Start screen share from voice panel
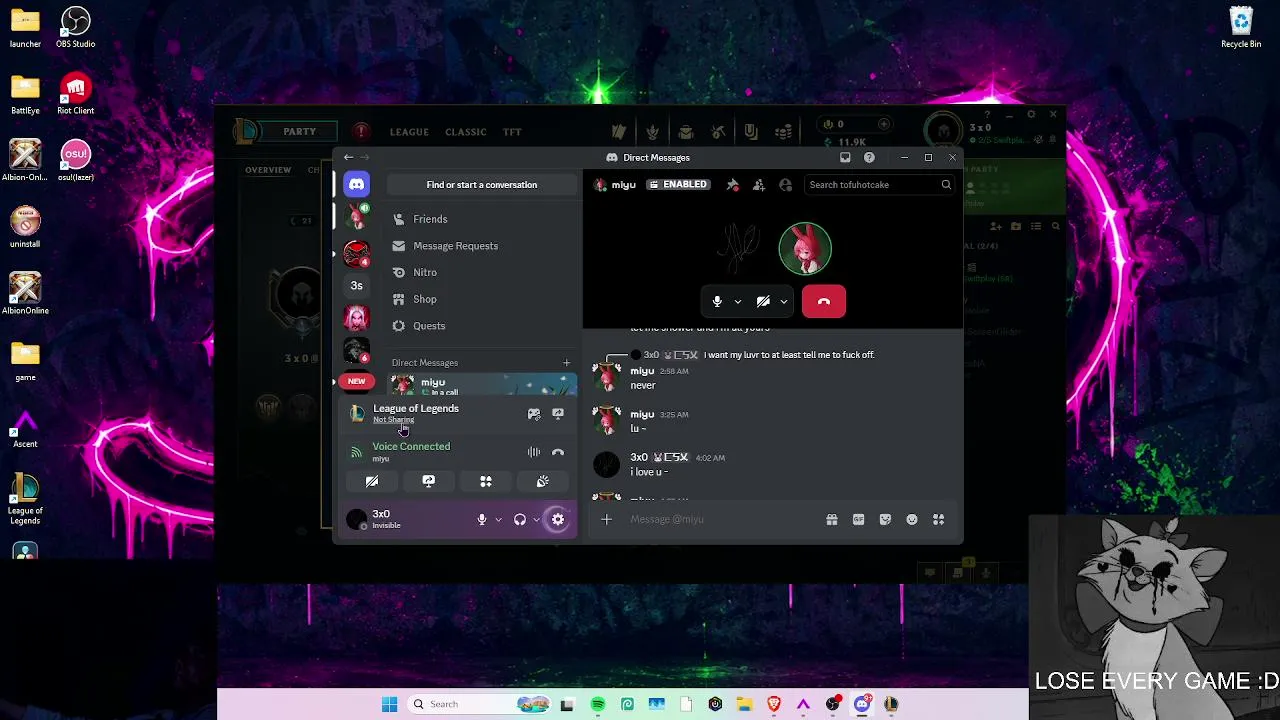Viewport: 1280px width, 720px height. point(429,482)
